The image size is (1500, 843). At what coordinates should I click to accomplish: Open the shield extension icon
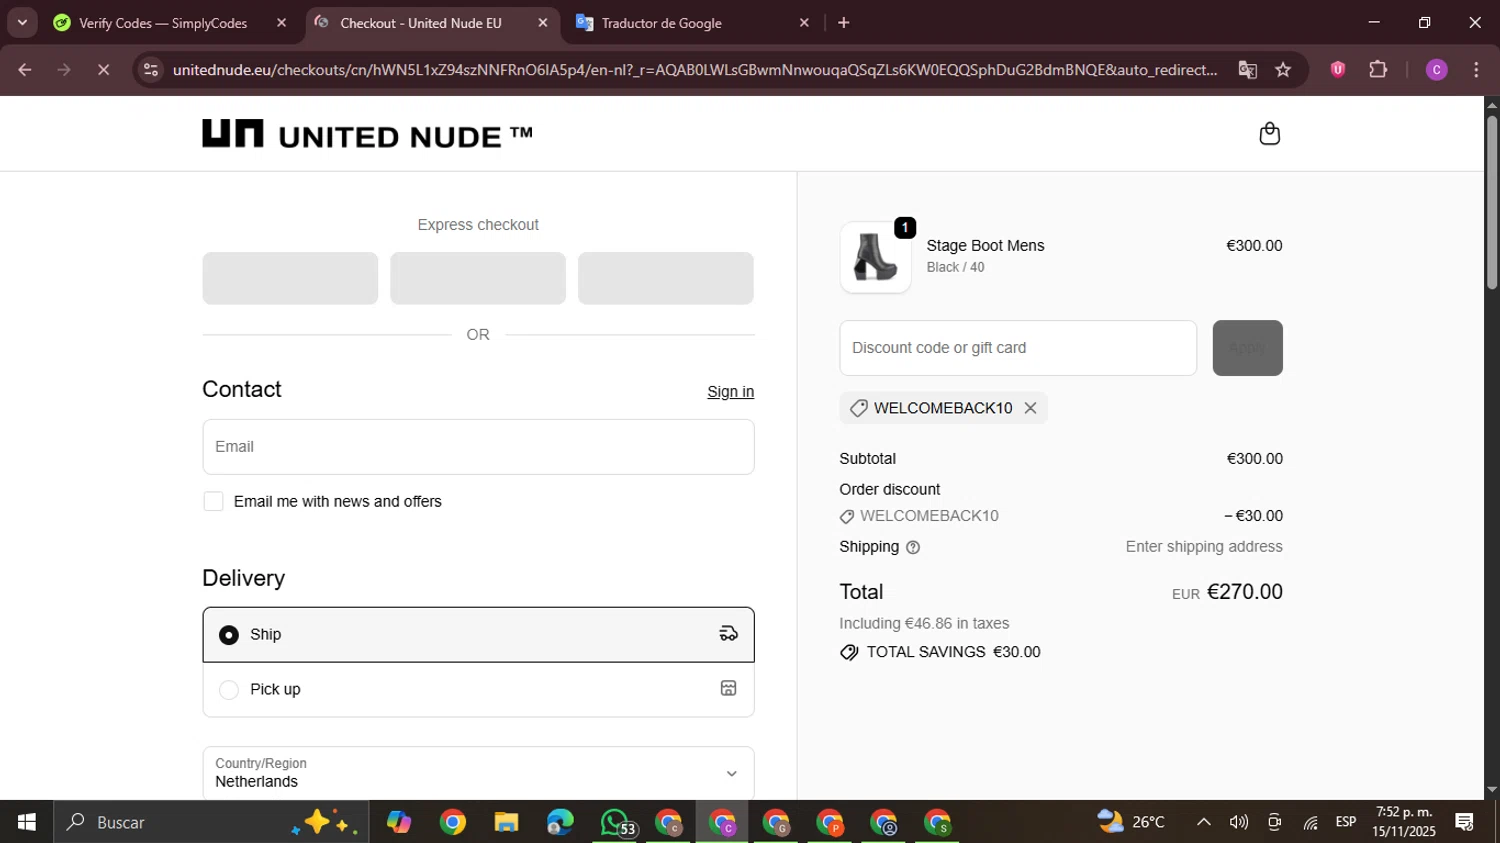pos(1338,70)
